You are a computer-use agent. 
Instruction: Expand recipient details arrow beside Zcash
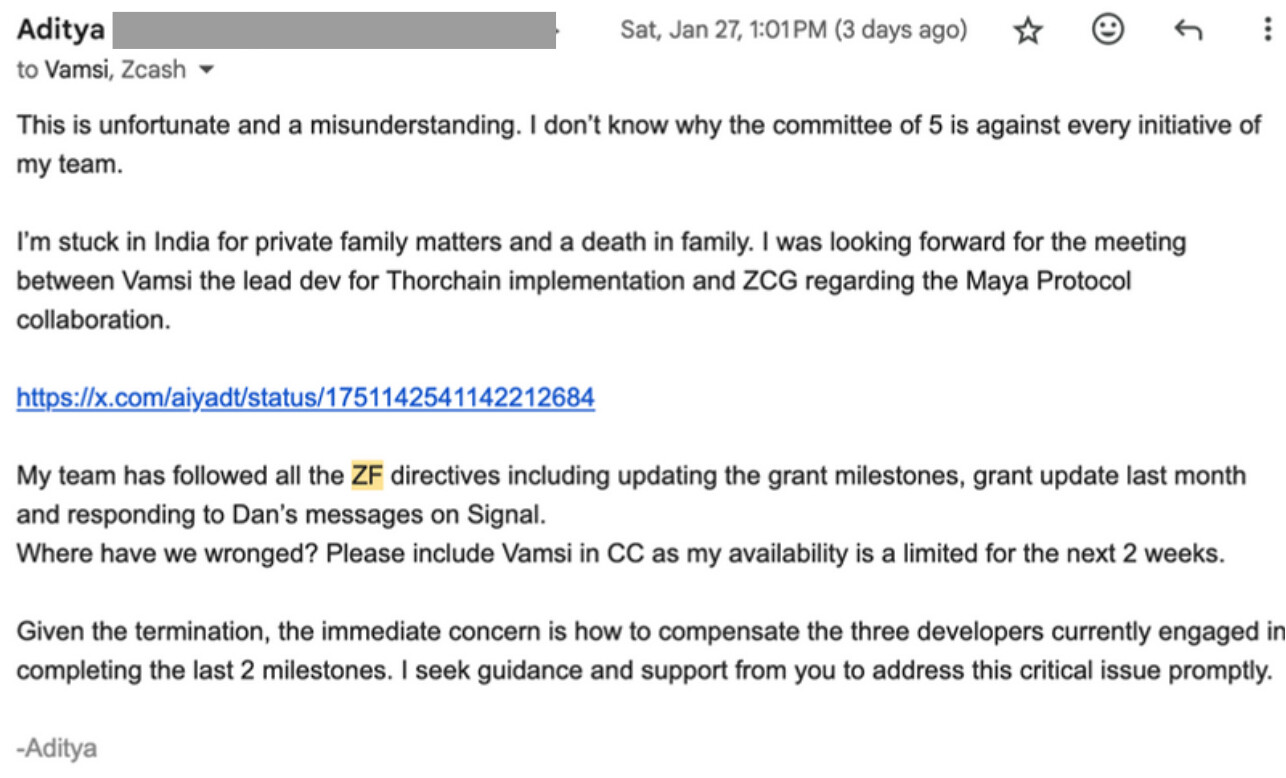207,71
